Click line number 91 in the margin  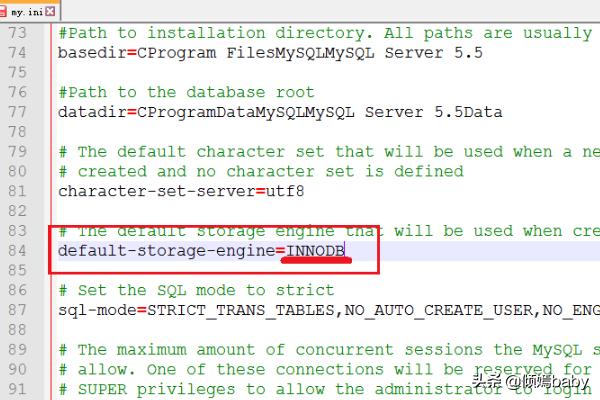[x=17, y=389]
